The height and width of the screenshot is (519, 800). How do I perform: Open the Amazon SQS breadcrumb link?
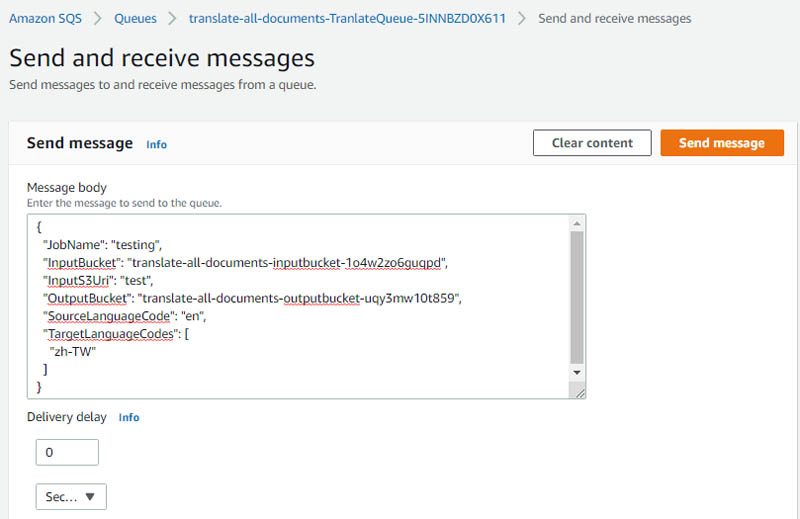(45, 19)
